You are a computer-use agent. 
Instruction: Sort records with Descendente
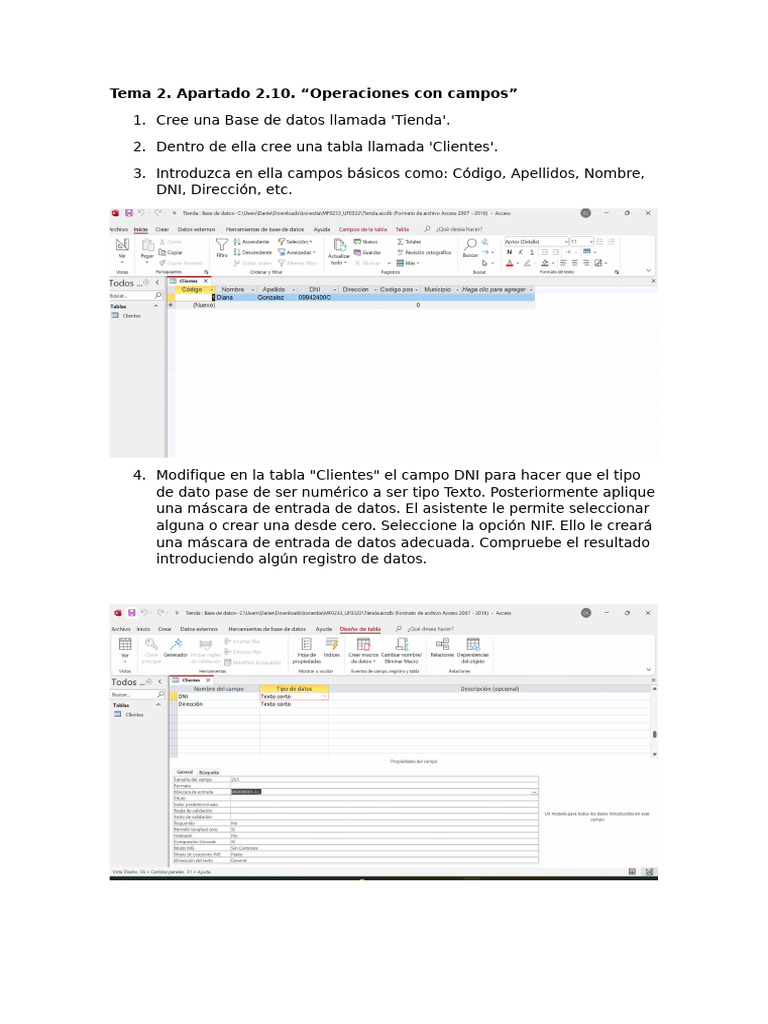pyautogui.click(x=253, y=252)
